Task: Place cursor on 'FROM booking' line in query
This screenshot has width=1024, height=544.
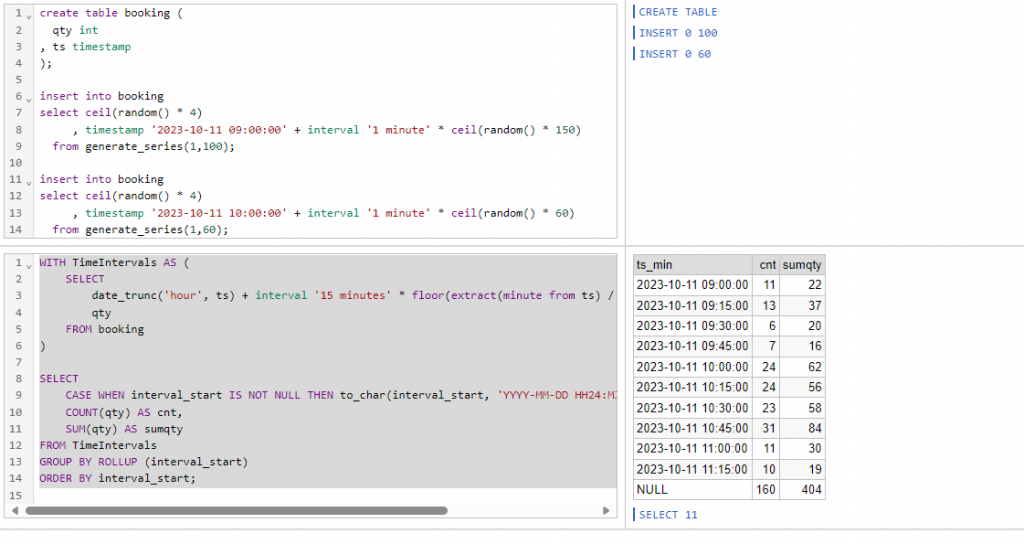Action: point(104,329)
